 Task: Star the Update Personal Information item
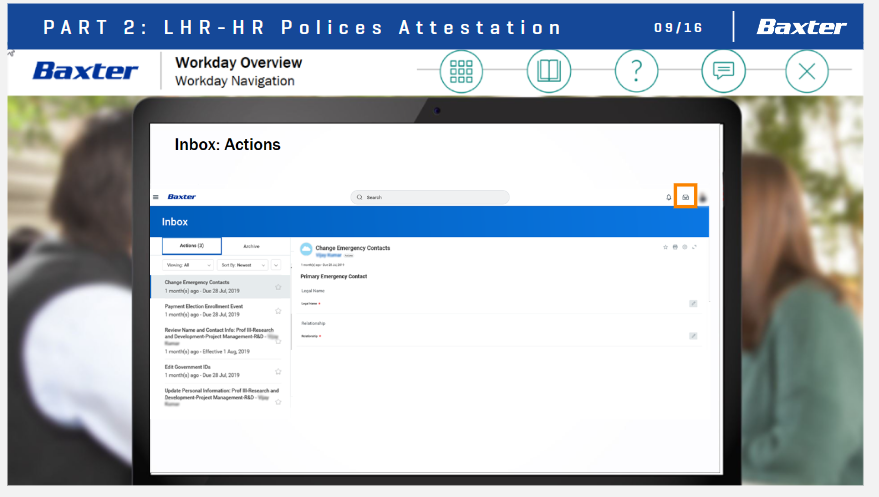pyautogui.click(x=278, y=402)
